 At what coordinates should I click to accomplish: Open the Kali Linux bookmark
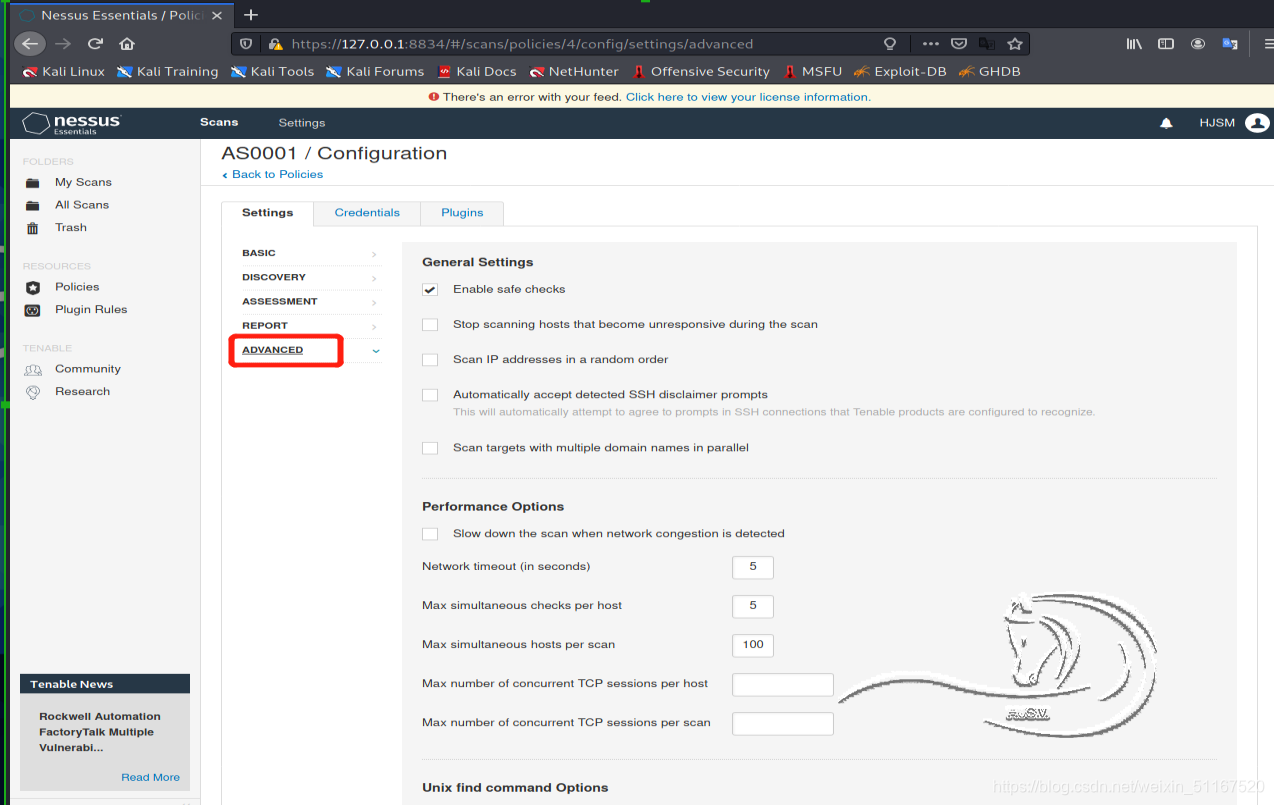64,72
